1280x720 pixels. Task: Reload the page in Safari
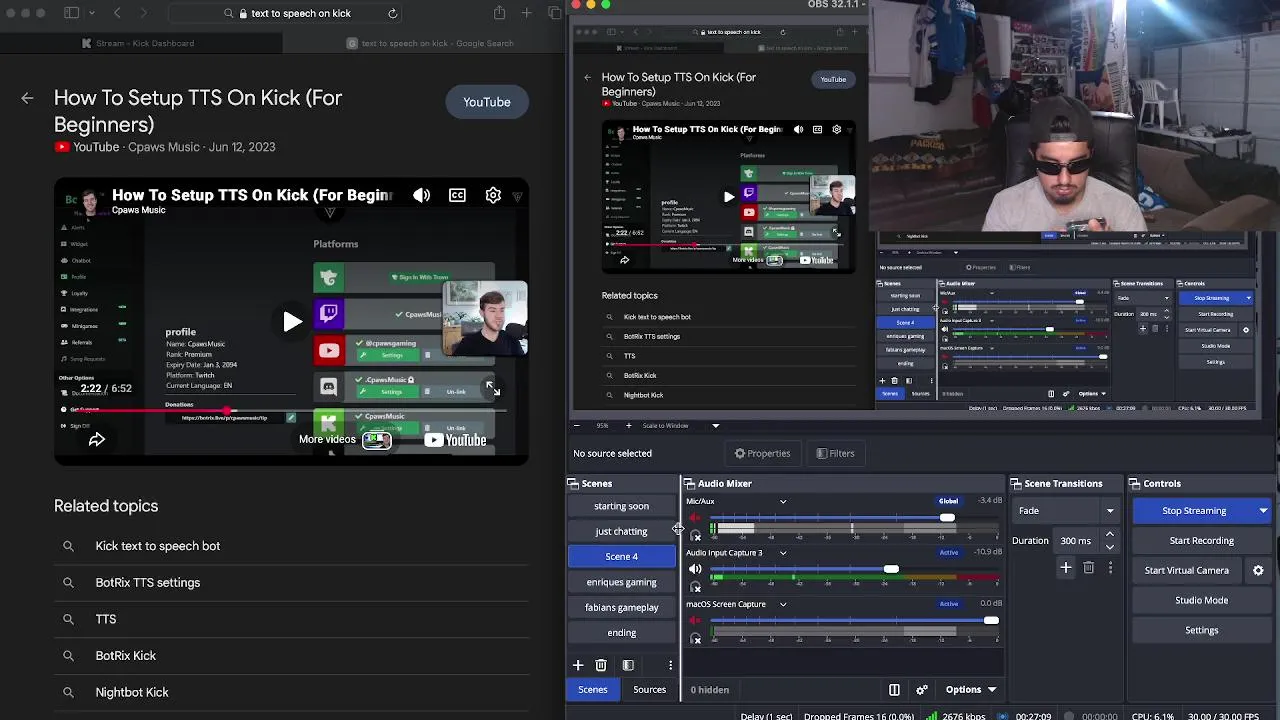[393, 13]
